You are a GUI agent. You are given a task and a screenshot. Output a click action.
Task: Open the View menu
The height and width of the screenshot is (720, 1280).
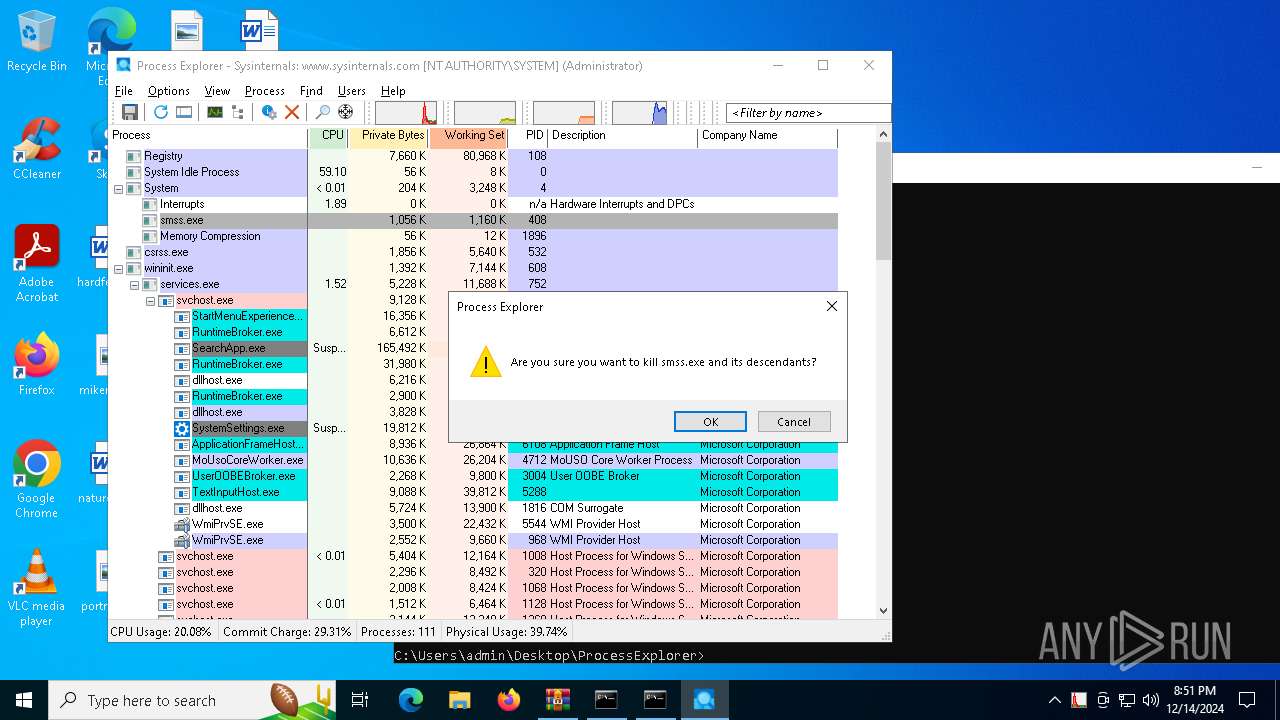(x=217, y=91)
